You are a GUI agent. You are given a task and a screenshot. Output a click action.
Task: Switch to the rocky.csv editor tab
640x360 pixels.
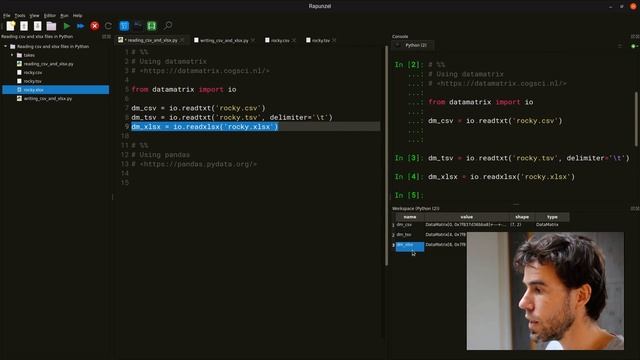(x=280, y=40)
